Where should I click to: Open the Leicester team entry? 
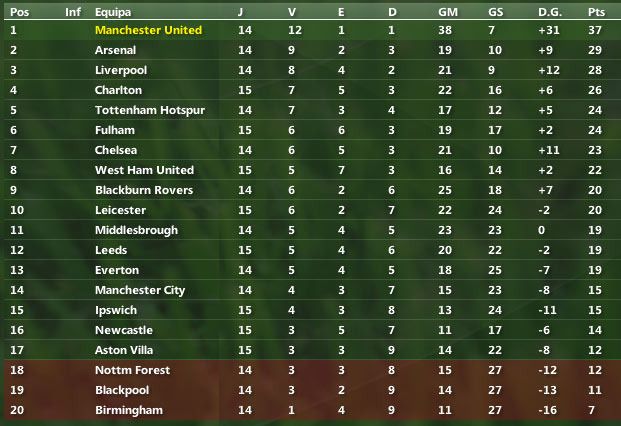click(120, 210)
